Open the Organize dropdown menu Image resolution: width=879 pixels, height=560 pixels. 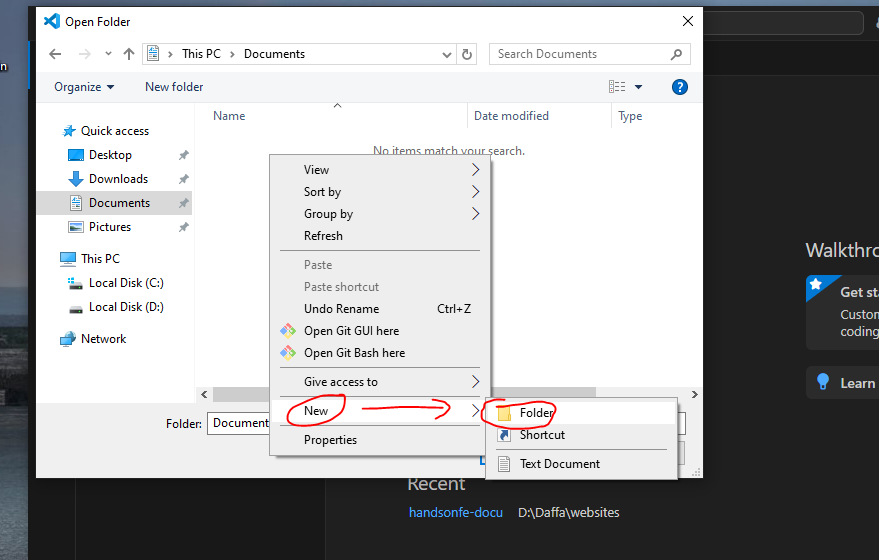click(84, 87)
